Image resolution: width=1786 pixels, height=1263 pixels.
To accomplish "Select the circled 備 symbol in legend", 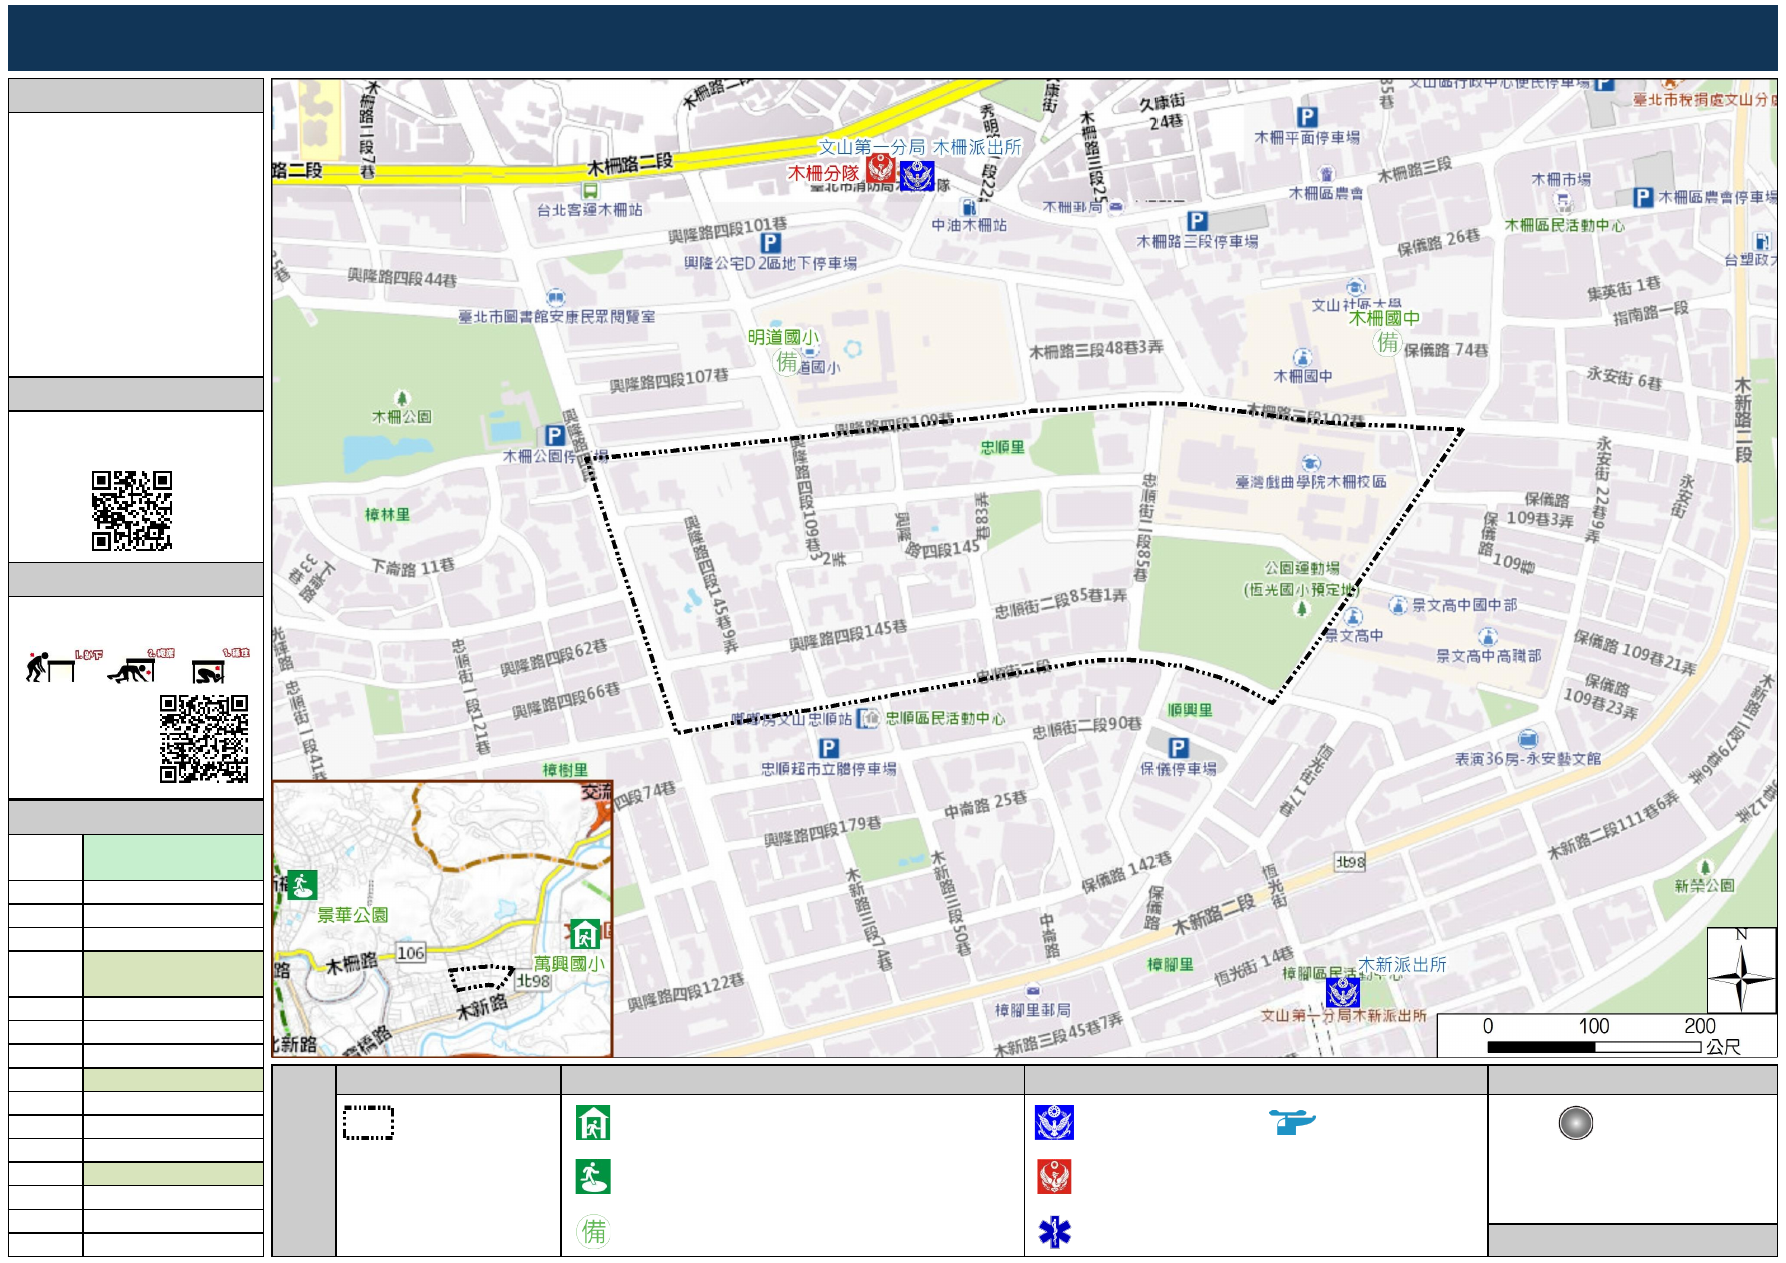I will click(593, 1231).
